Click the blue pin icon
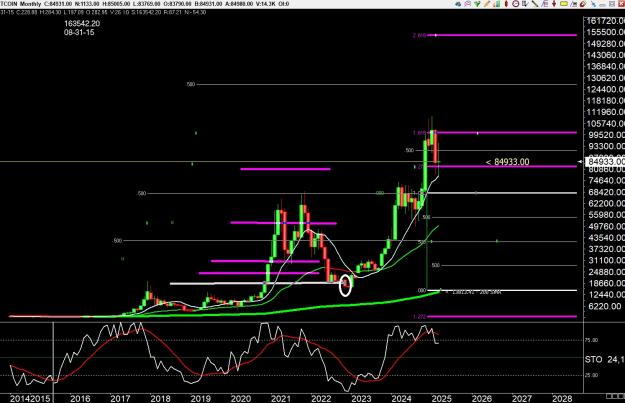Image resolution: width=625 pixels, height=403 pixels. (x=594, y=4)
